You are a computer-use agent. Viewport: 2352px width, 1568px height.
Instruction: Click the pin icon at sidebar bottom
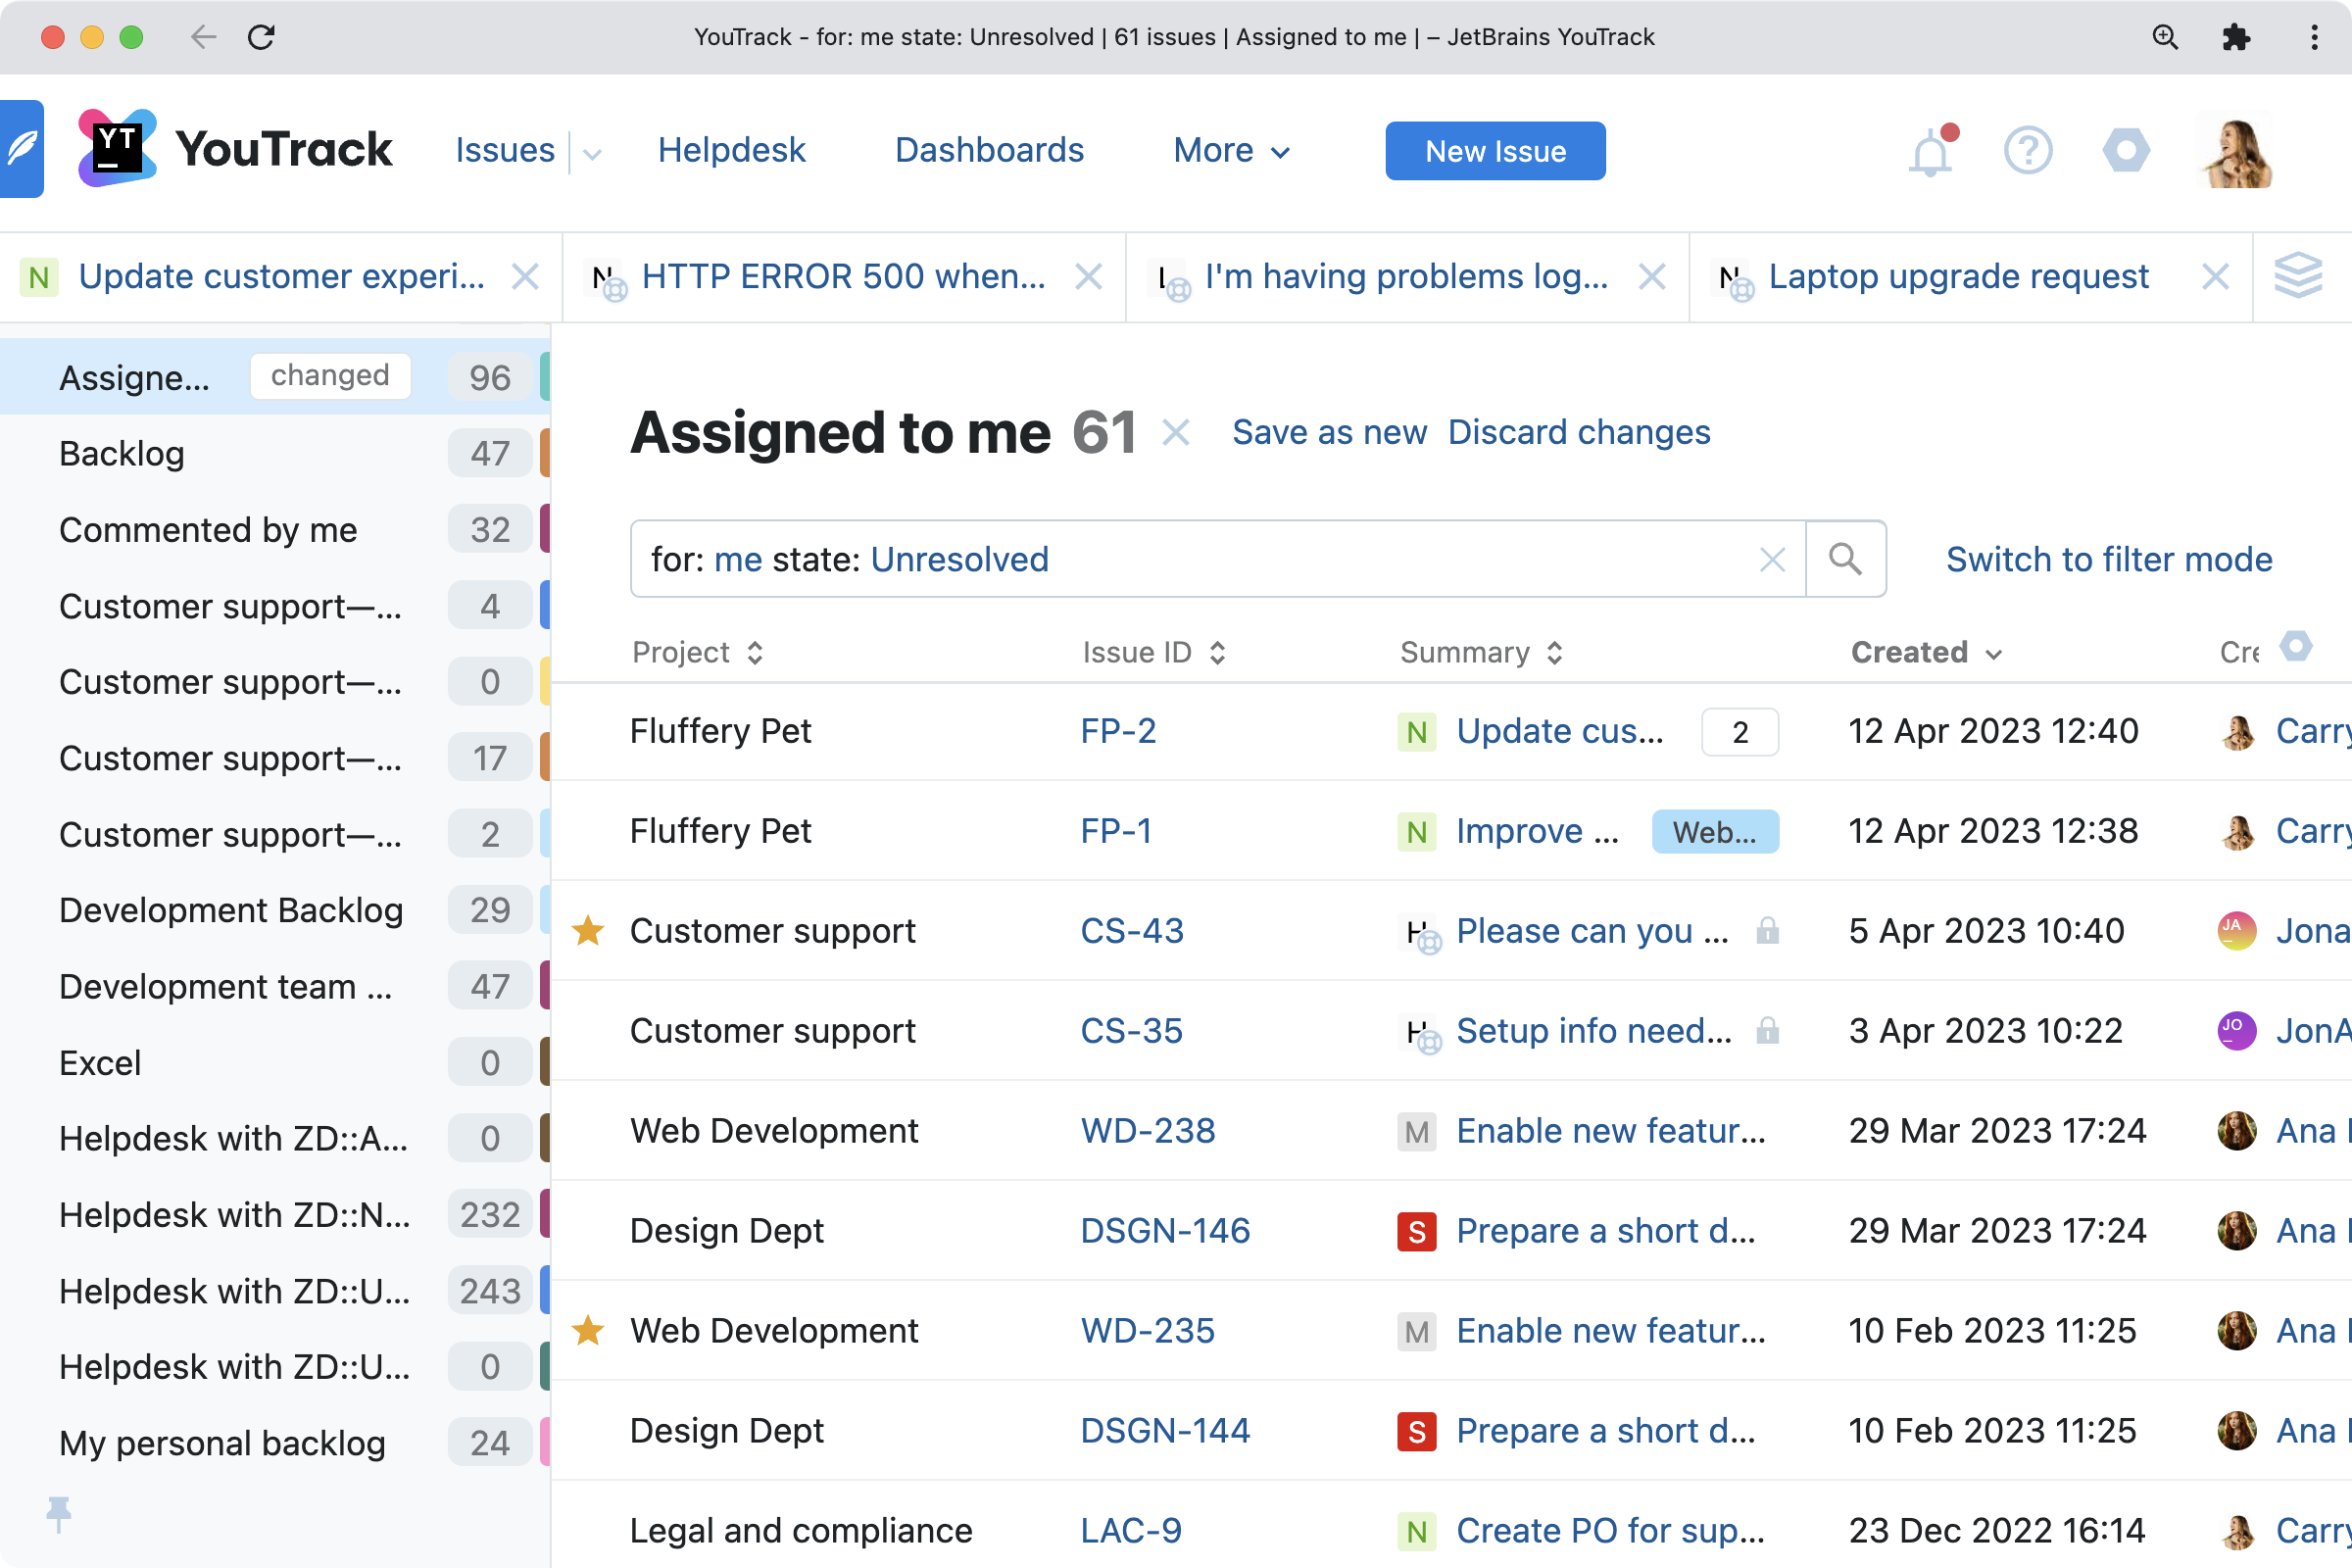click(x=59, y=1514)
